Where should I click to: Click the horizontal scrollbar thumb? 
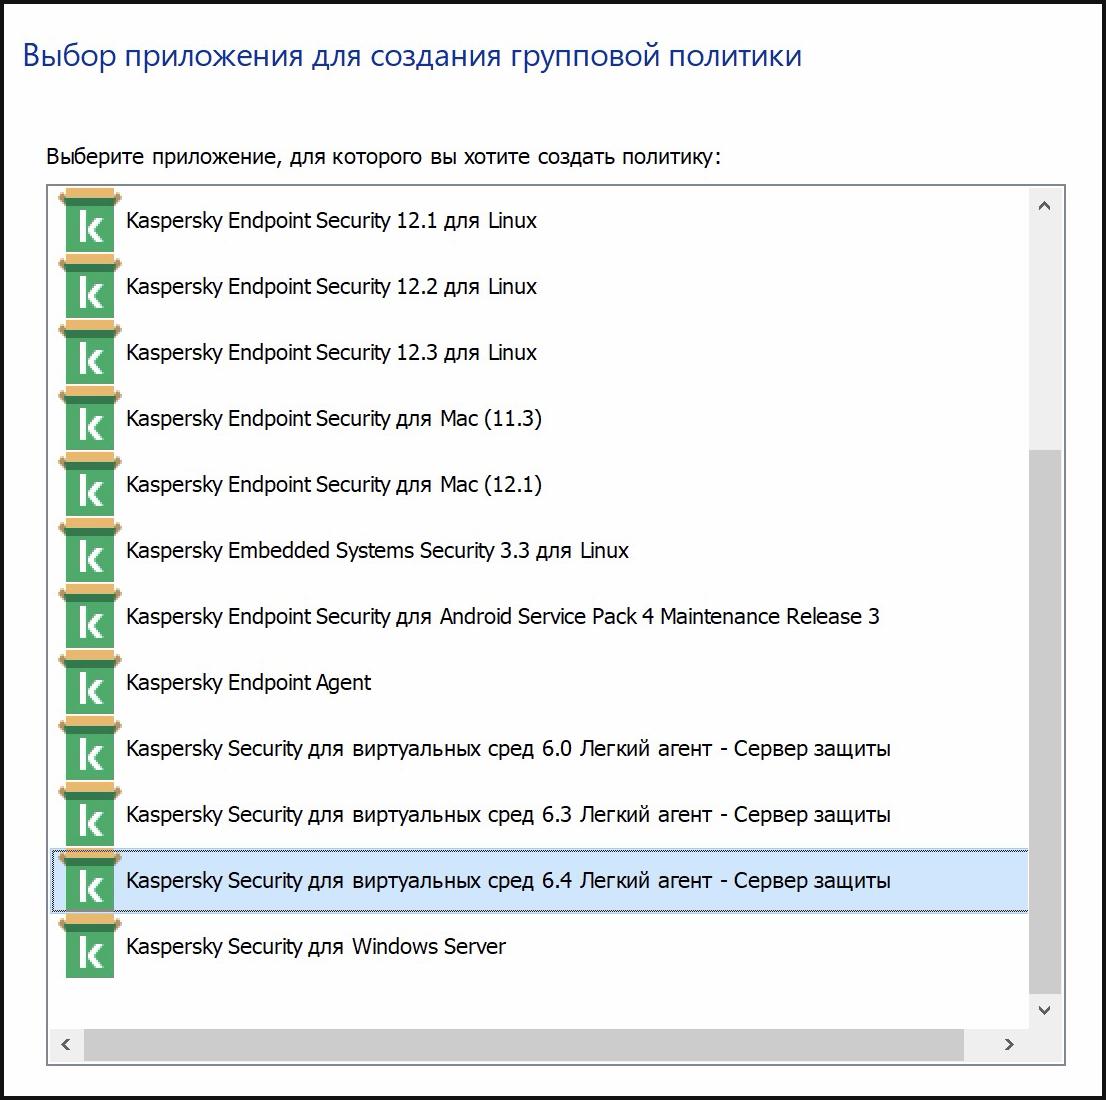[x=523, y=1044]
